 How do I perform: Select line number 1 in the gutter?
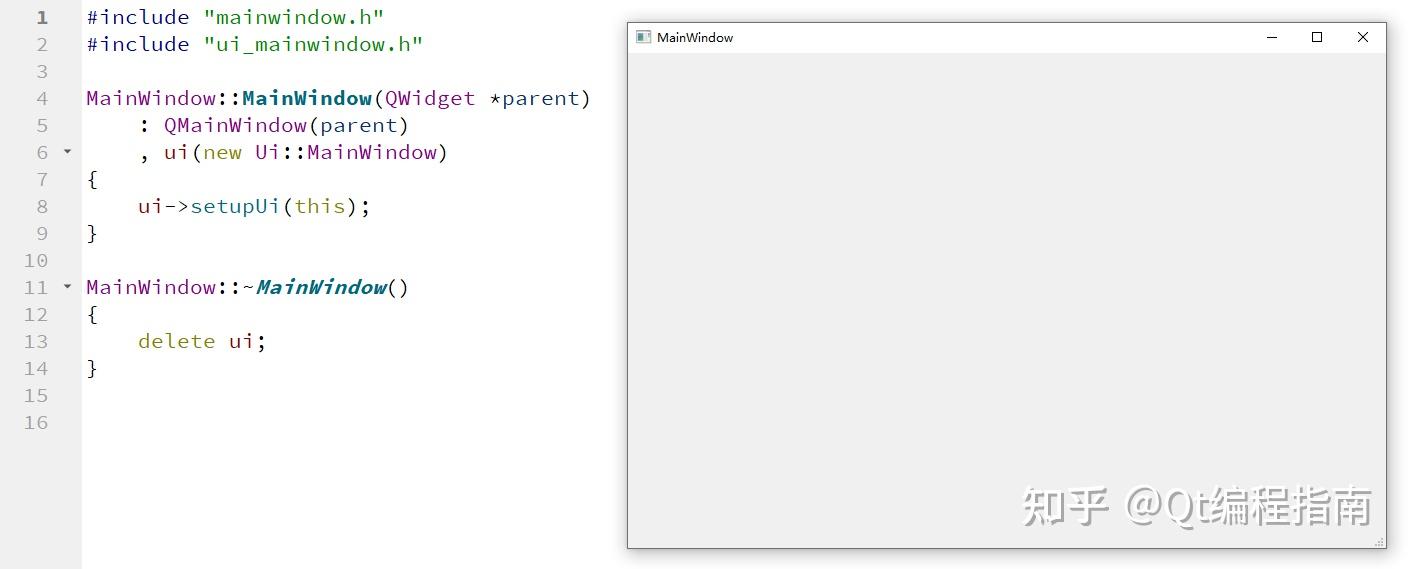[x=41, y=18]
